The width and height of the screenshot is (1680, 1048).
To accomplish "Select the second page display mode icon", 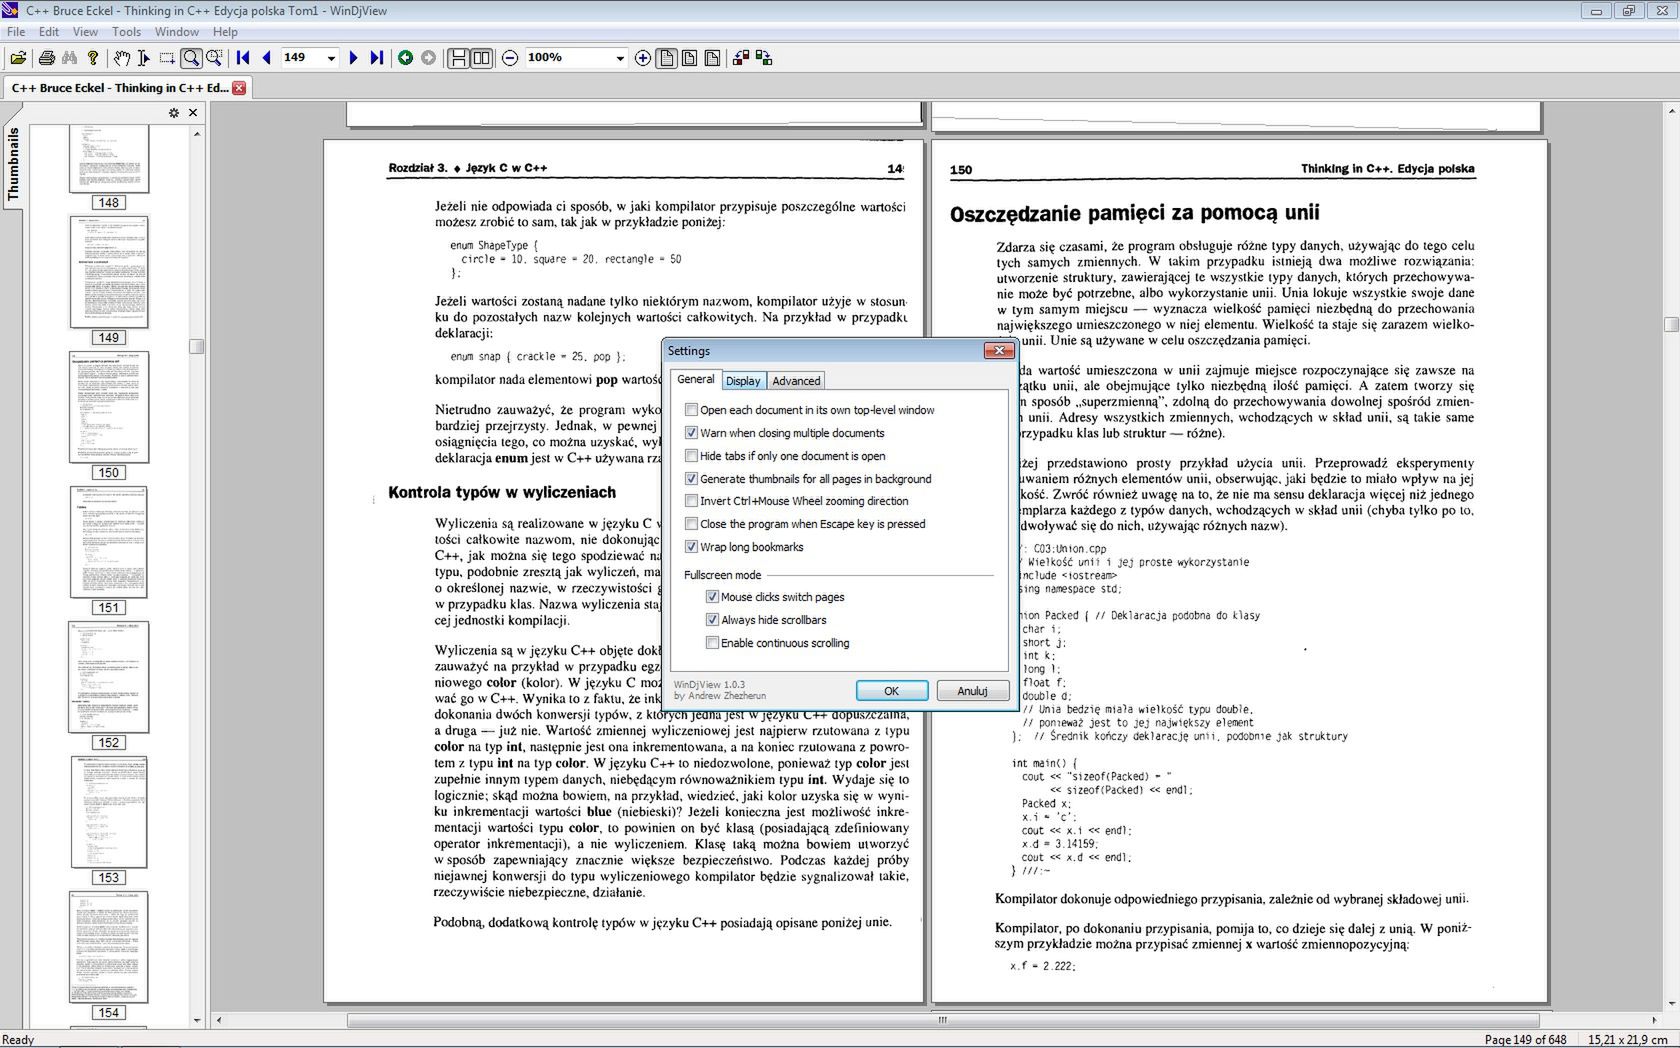I will (x=689, y=58).
